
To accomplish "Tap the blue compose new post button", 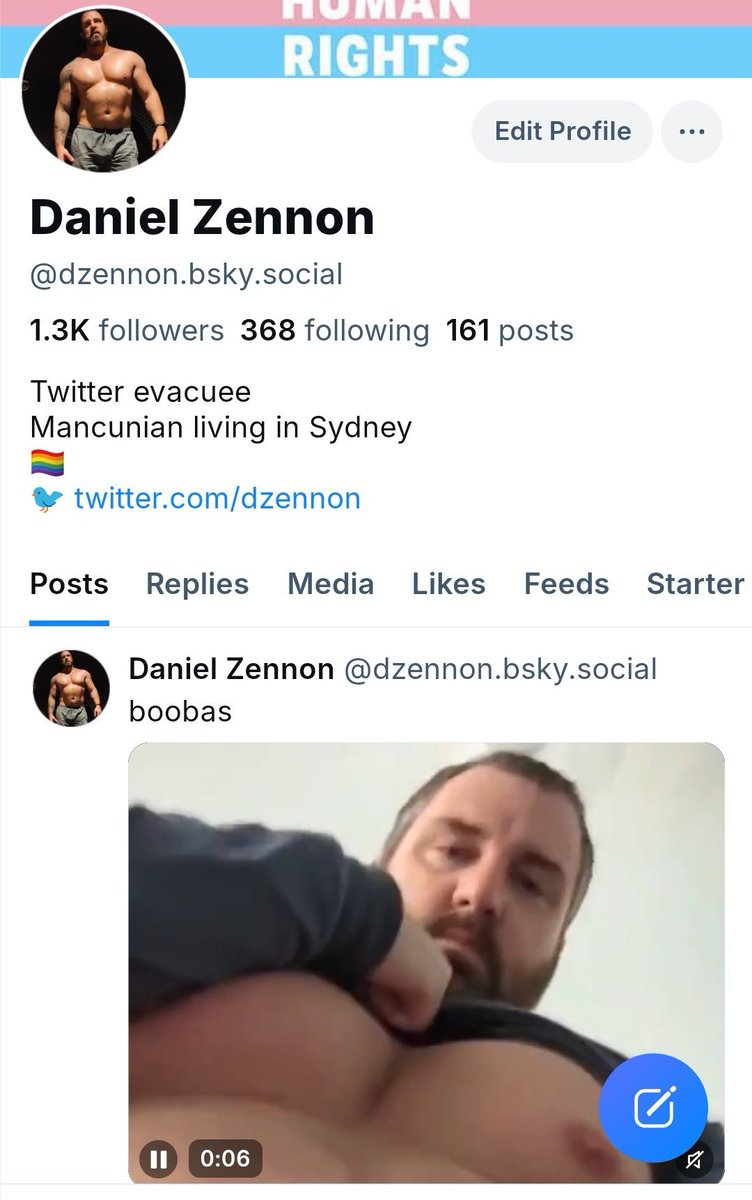I will 653,1107.
